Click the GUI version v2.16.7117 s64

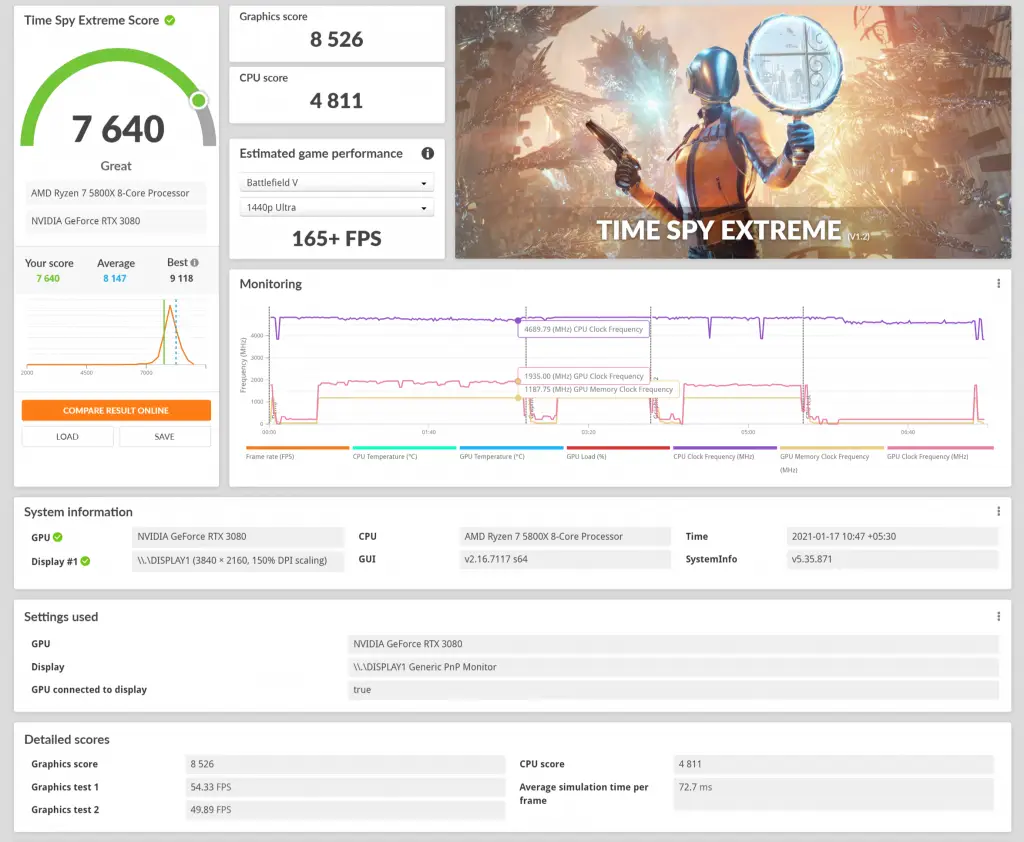pos(565,559)
